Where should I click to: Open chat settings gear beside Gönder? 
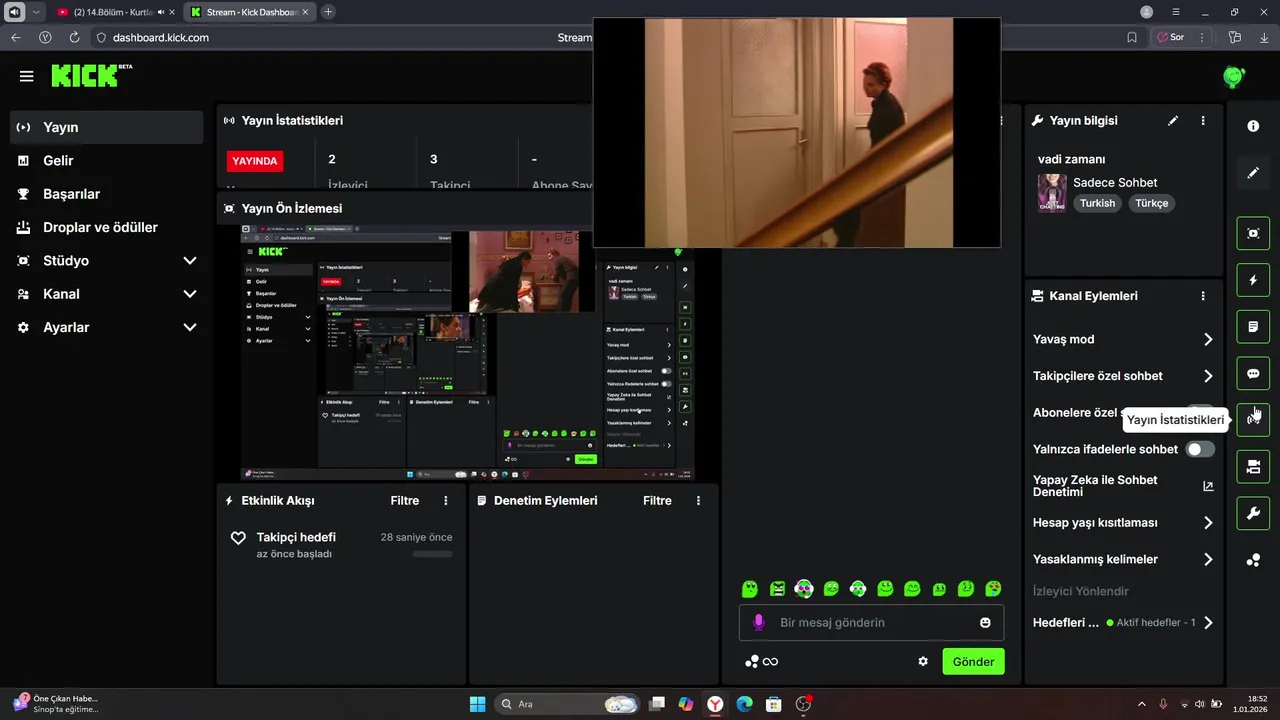pos(923,661)
